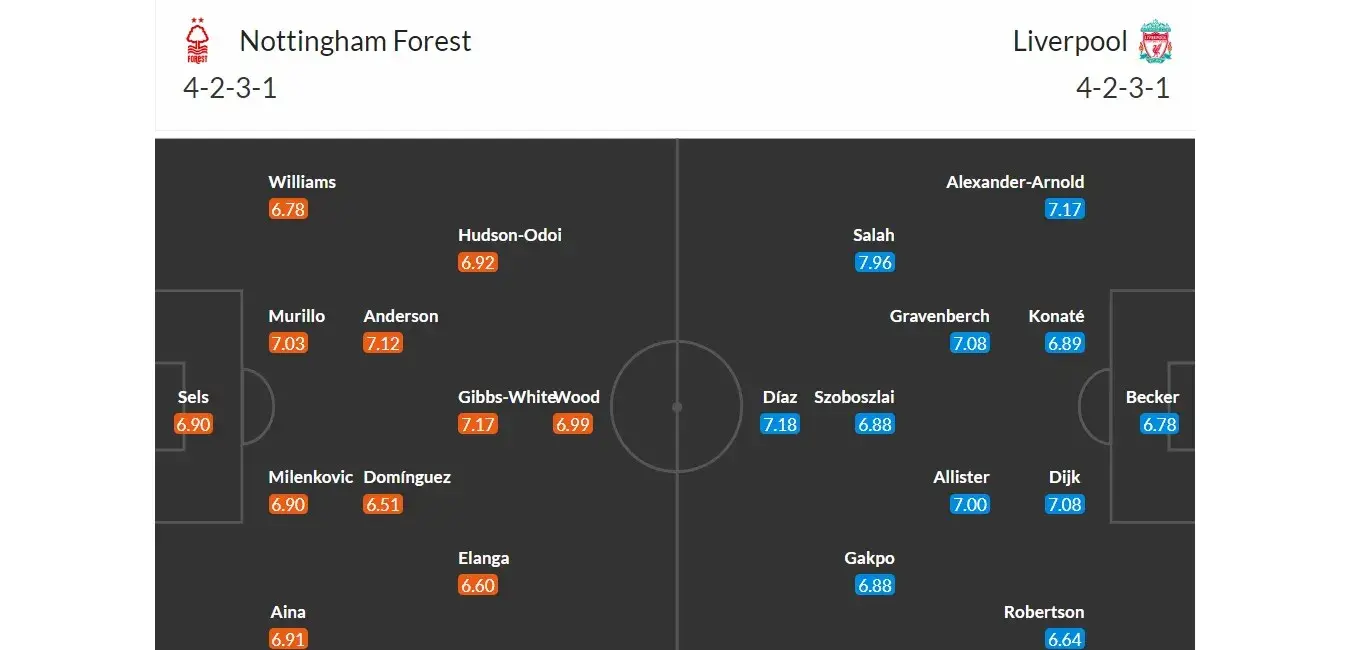Click the center spot on the pitch

point(677,407)
